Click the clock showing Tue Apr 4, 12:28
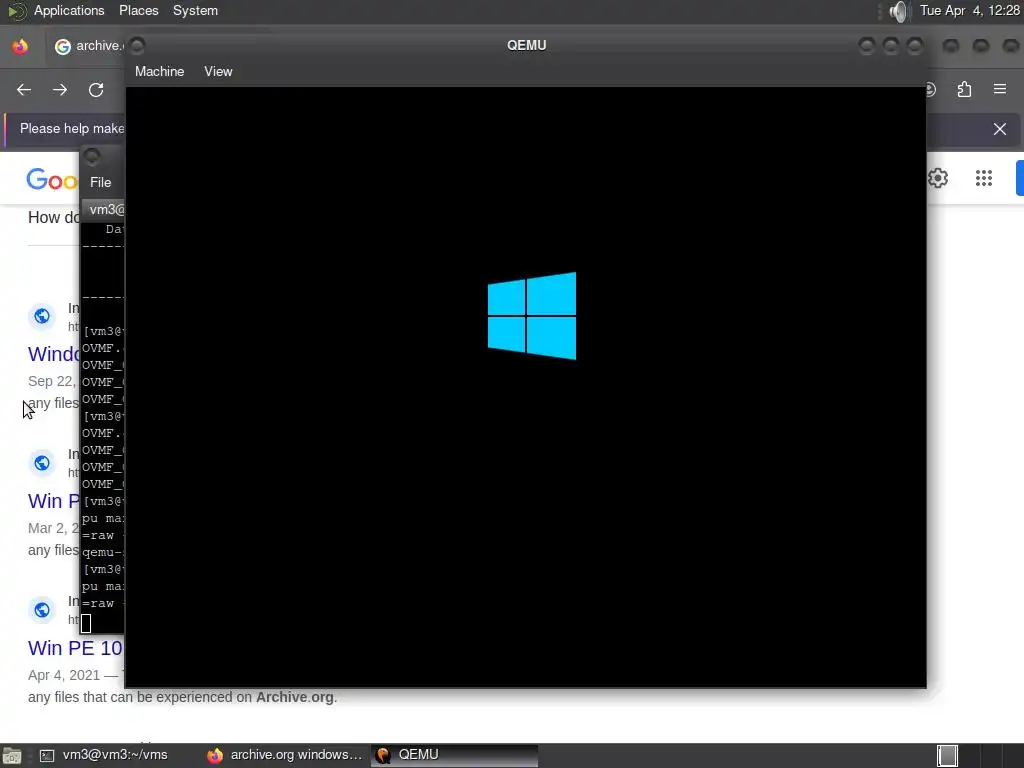This screenshot has height=768, width=1024. [969, 10]
